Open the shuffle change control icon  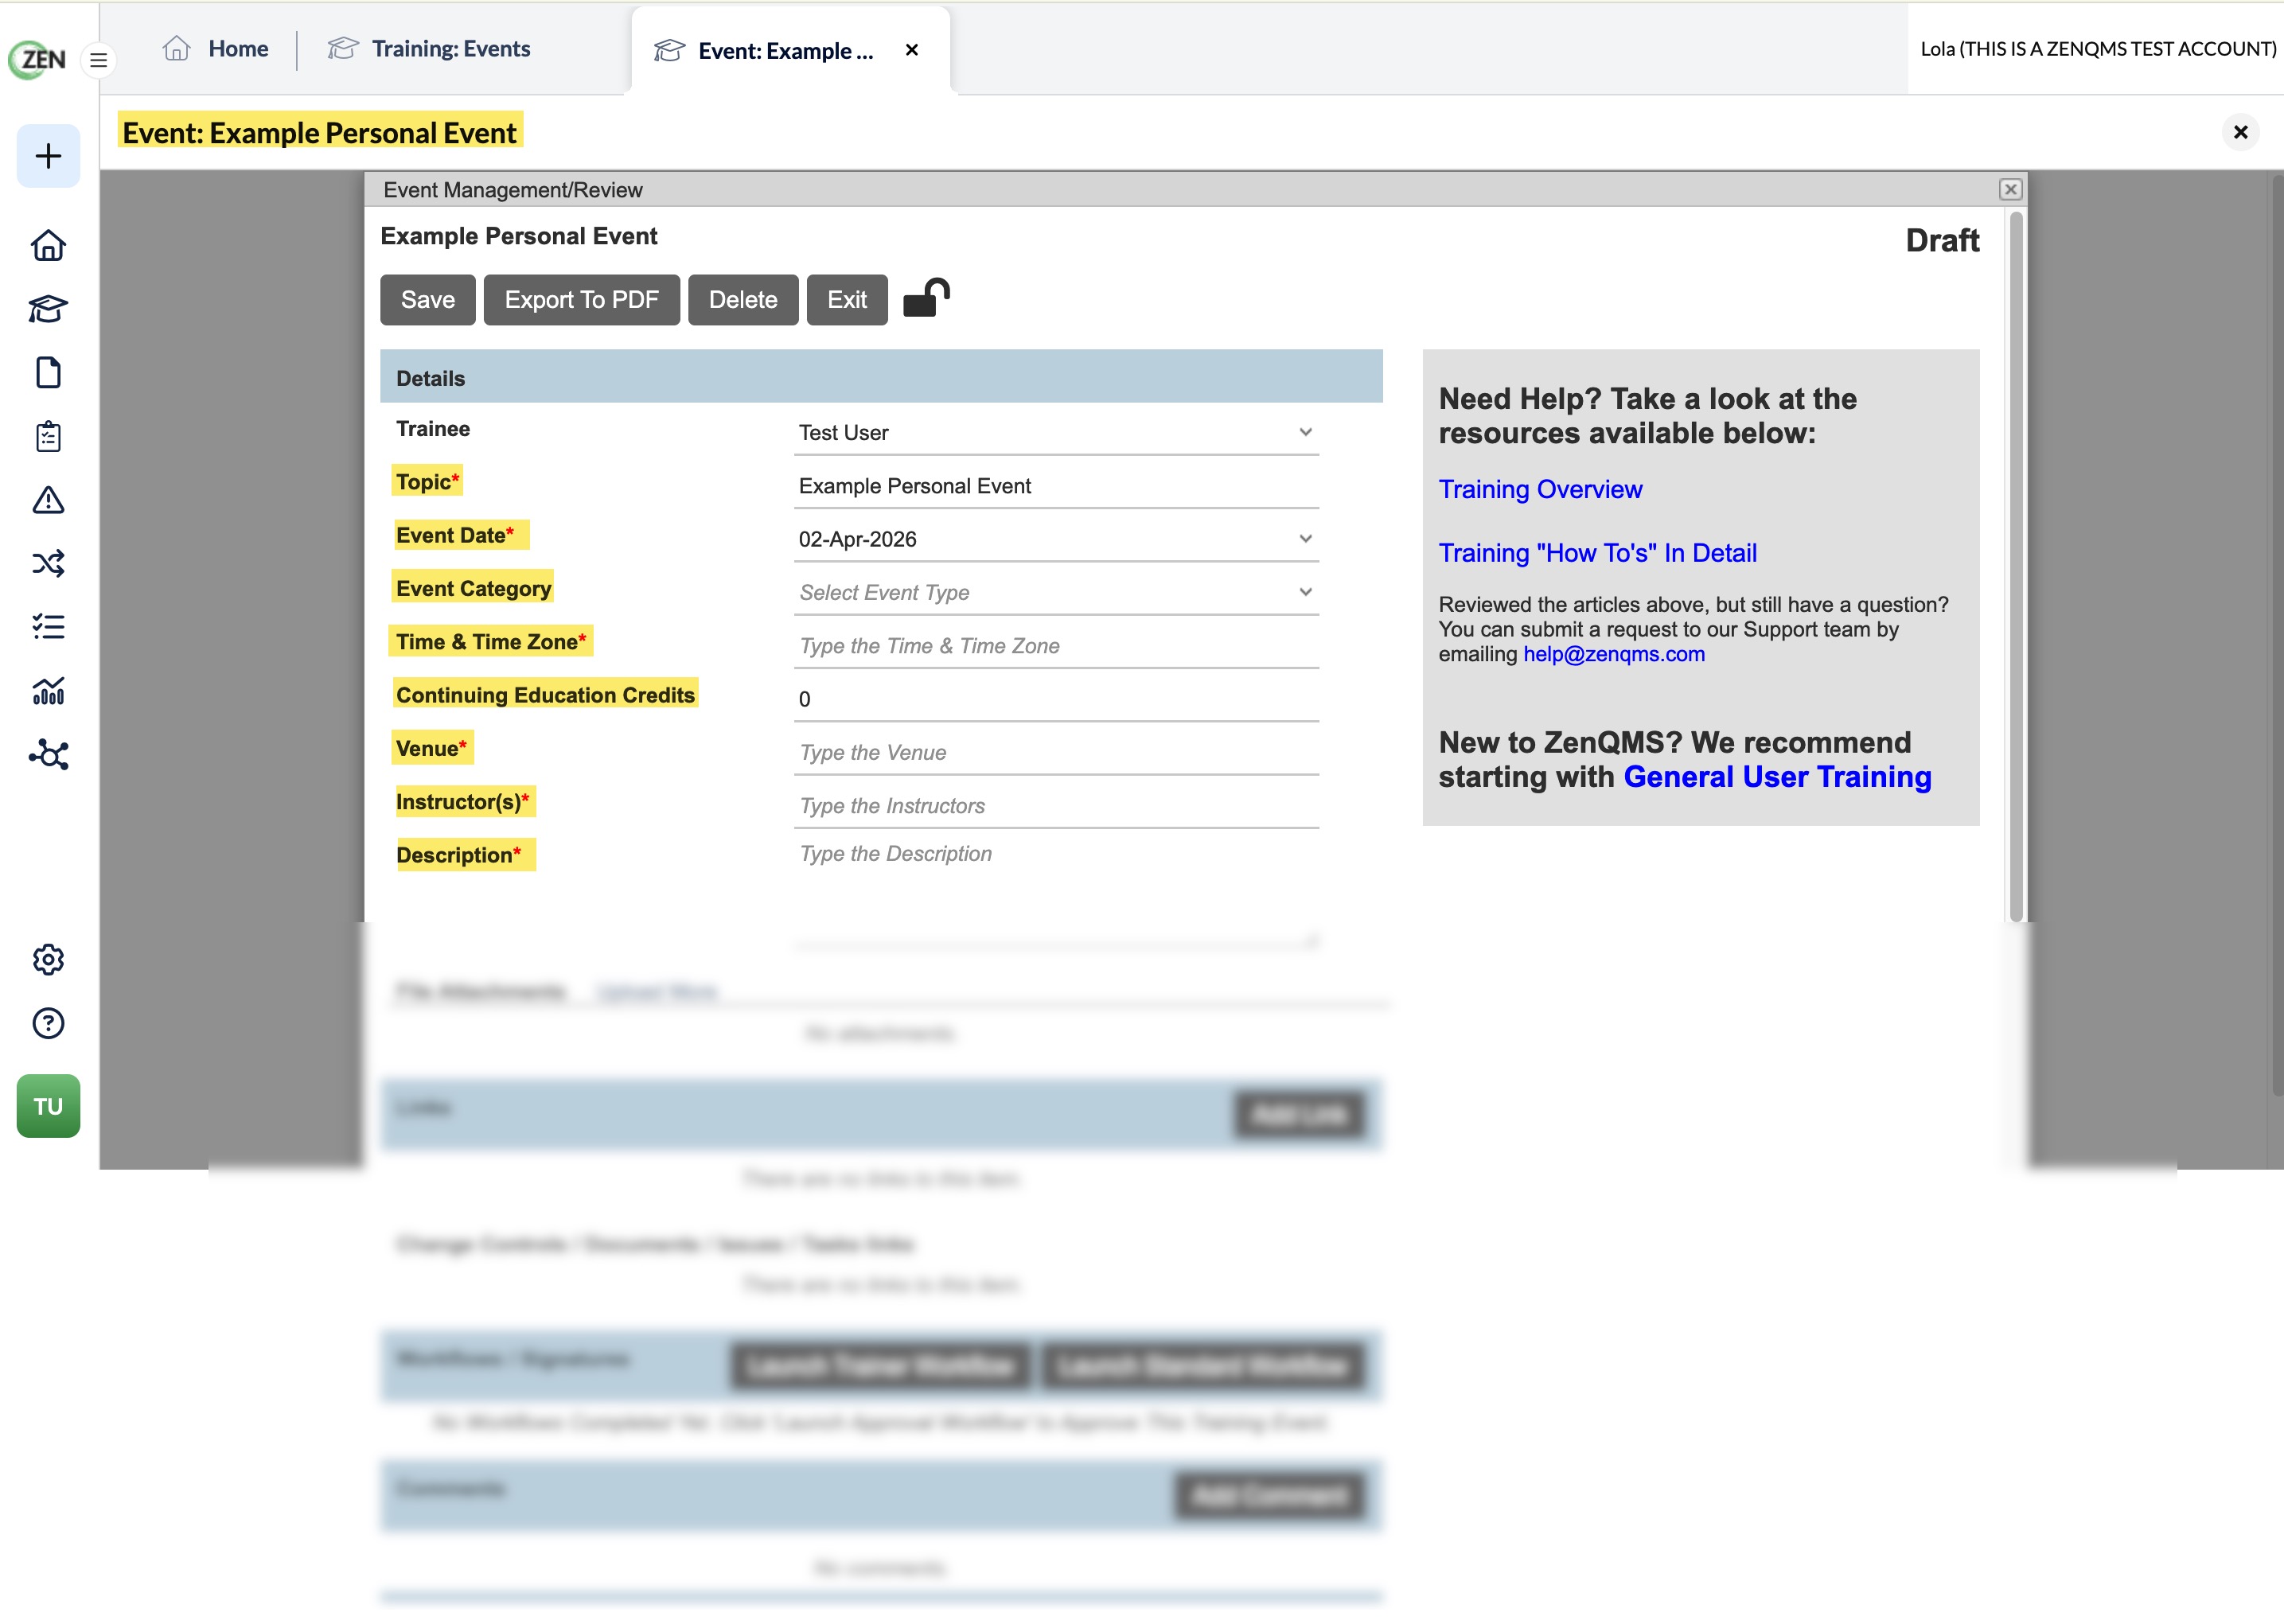tap(48, 563)
